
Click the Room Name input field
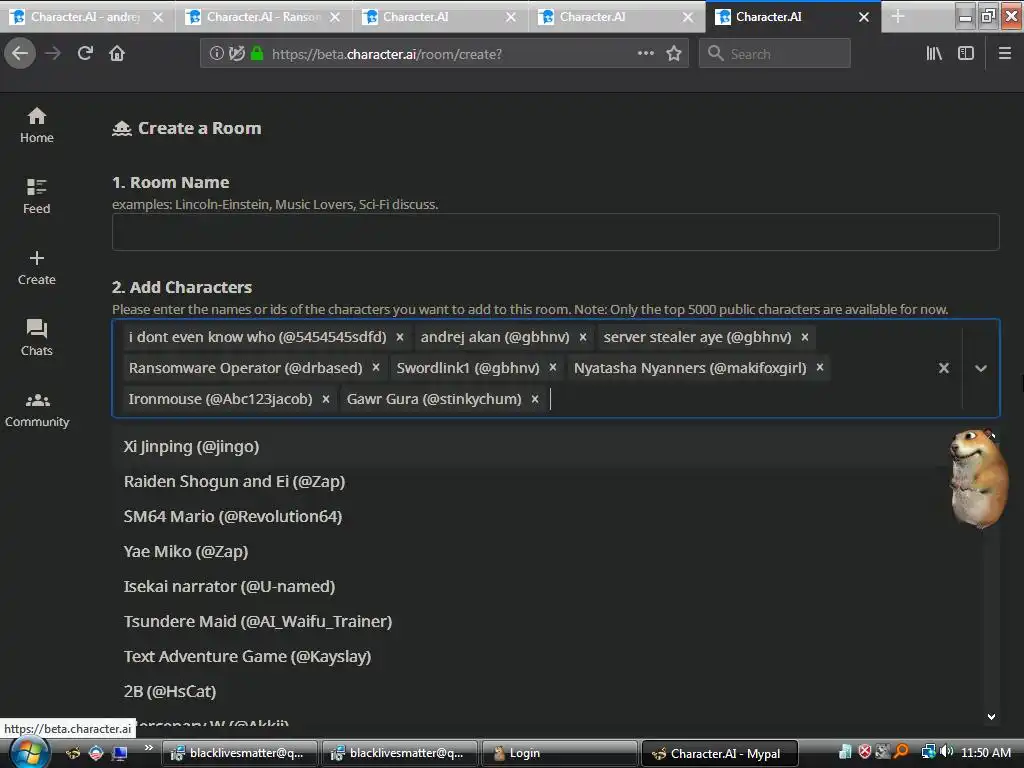click(556, 232)
